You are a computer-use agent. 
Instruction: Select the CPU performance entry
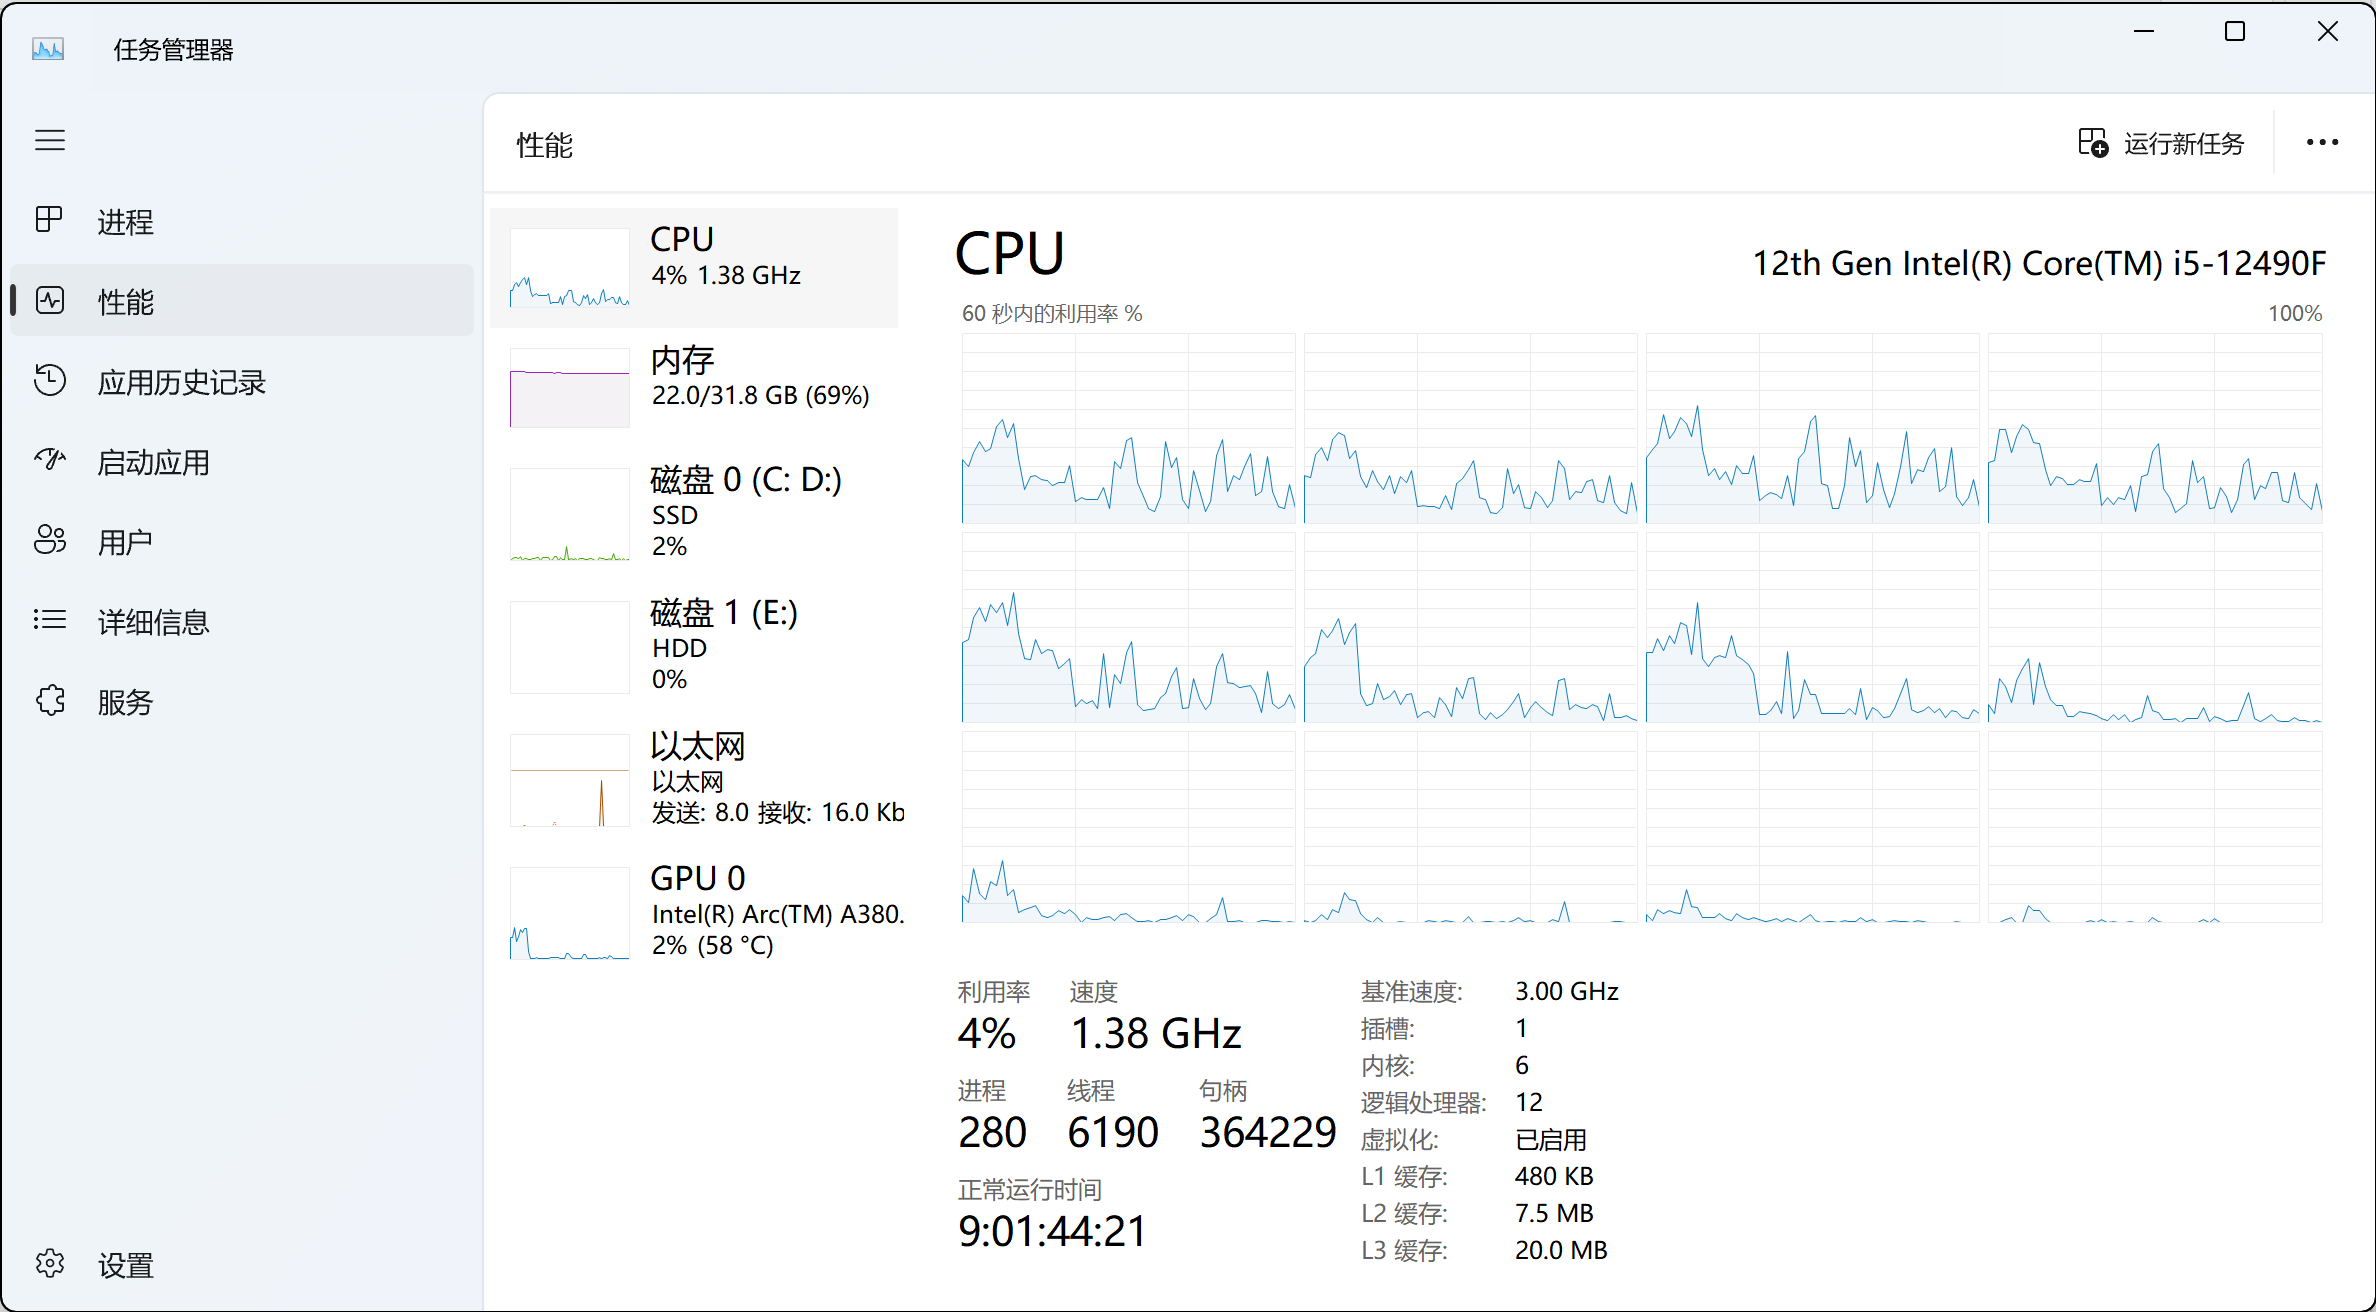[694, 267]
